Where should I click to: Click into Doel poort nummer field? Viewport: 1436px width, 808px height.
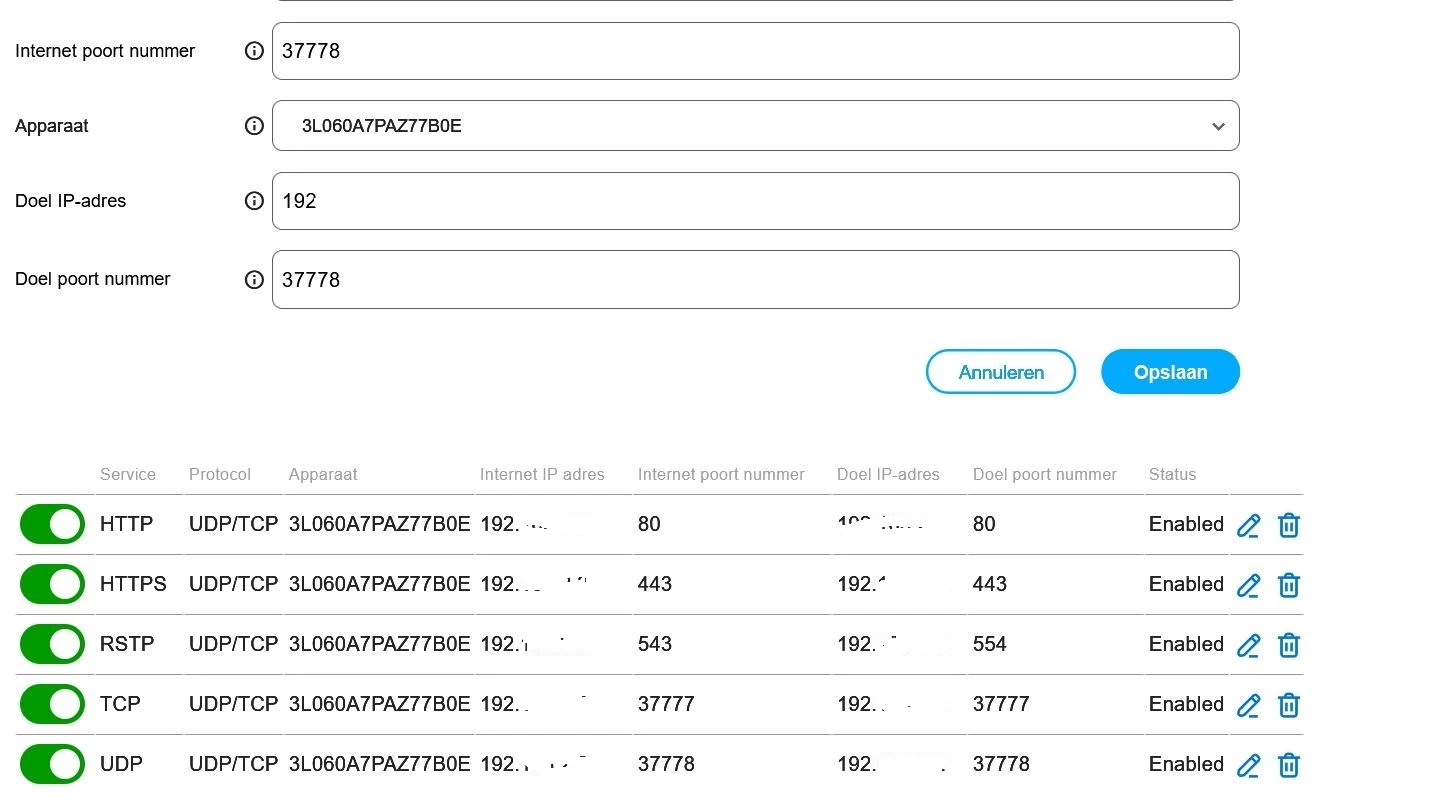755,280
